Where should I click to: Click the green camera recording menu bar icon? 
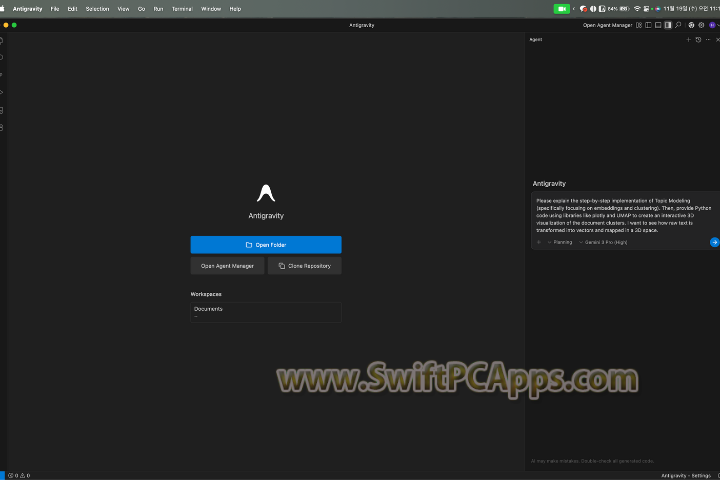pos(562,9)
